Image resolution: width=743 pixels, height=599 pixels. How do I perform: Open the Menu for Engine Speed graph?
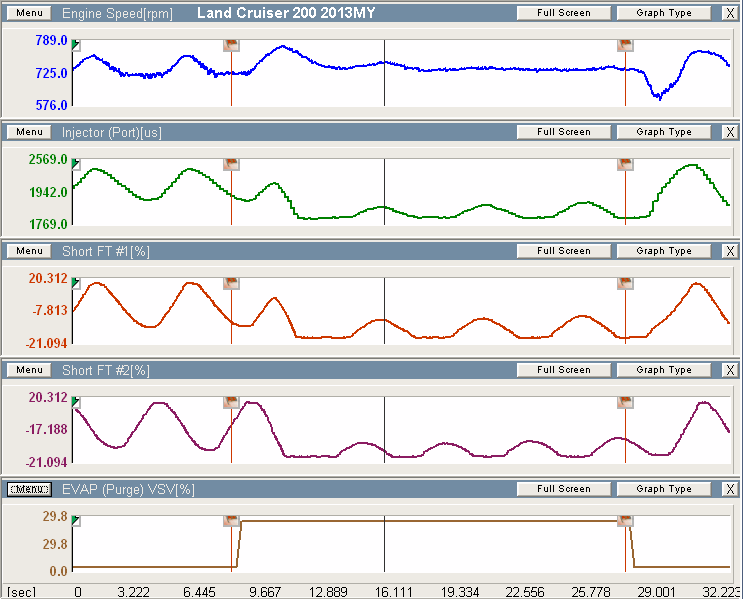coord(29,13)
